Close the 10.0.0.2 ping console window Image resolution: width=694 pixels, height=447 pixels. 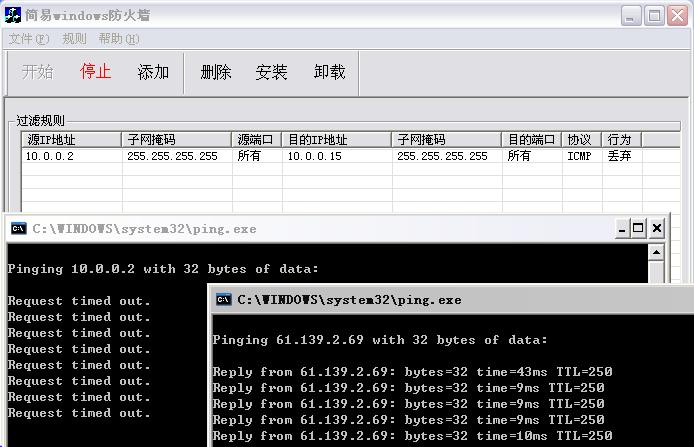657,228
